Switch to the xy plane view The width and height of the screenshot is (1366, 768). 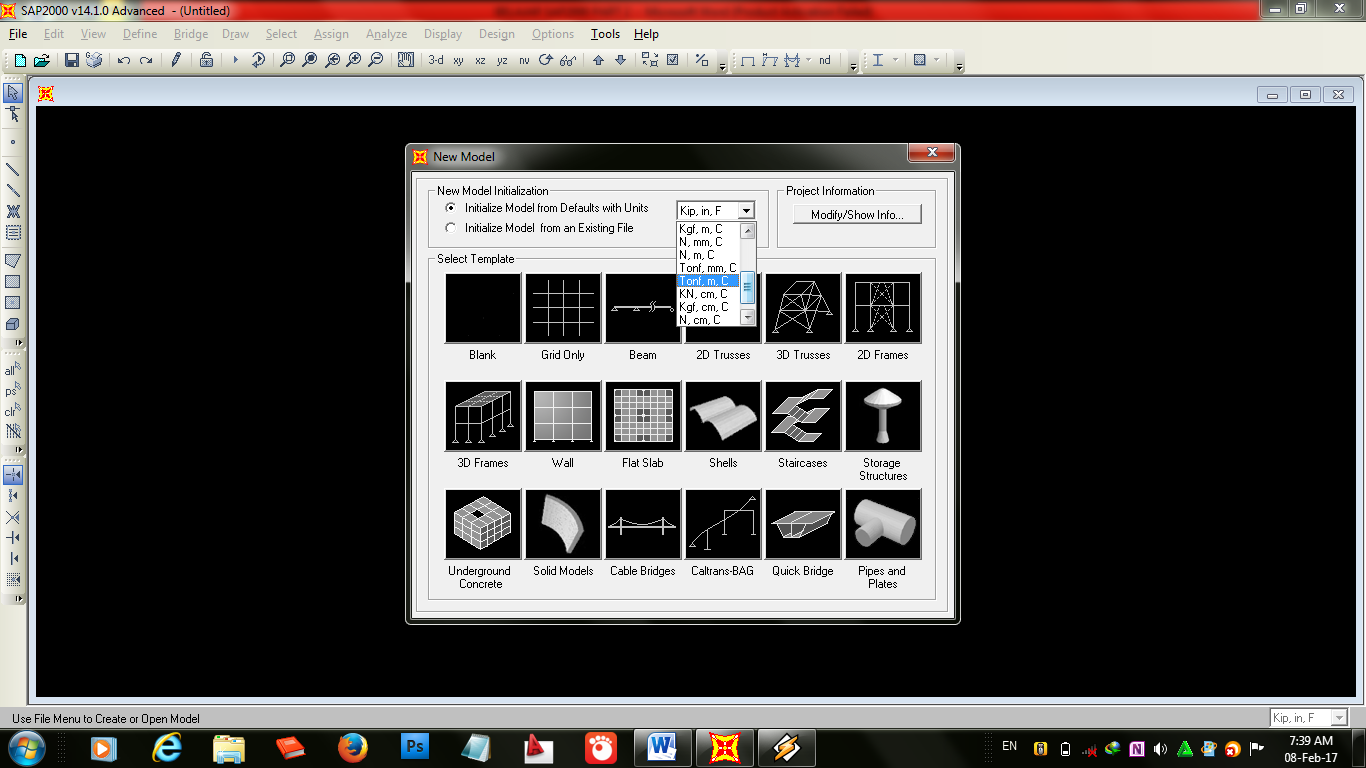coord(458,60)
